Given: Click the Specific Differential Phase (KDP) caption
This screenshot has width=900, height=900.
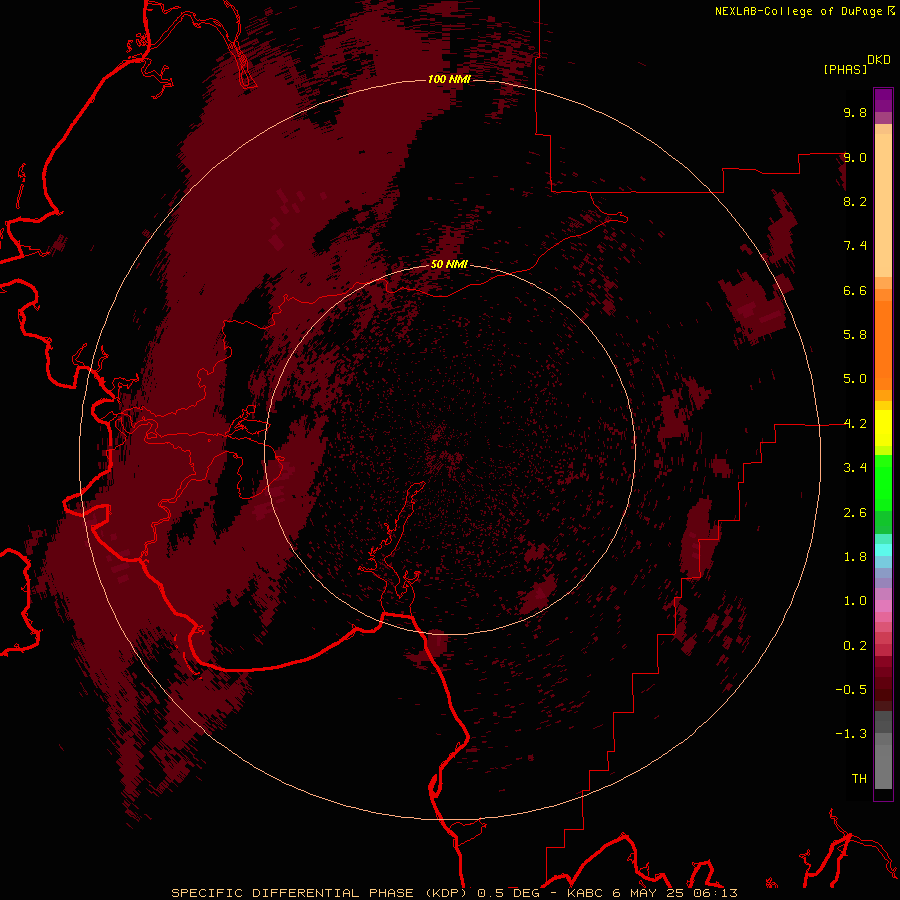Looking at the screenshot, I should (x=321, y=893).
